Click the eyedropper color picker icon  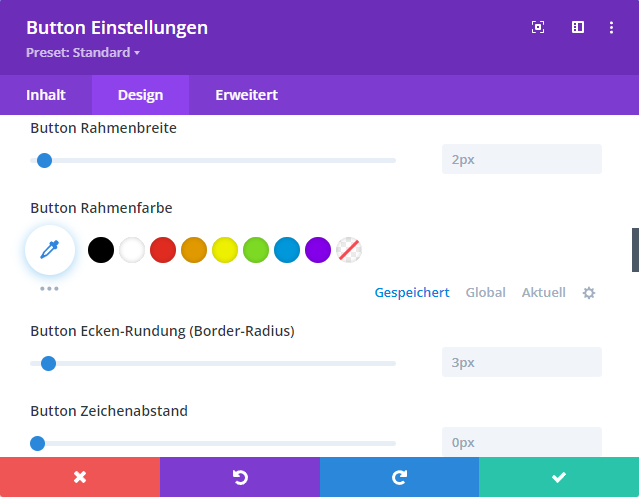coord(50,250)
